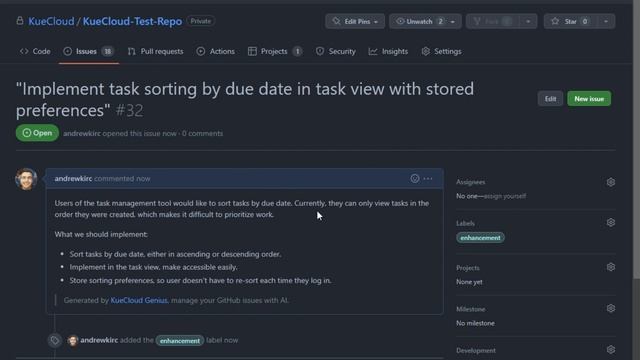Click the pin icon in Edit Pins

[x=336, y=21]
